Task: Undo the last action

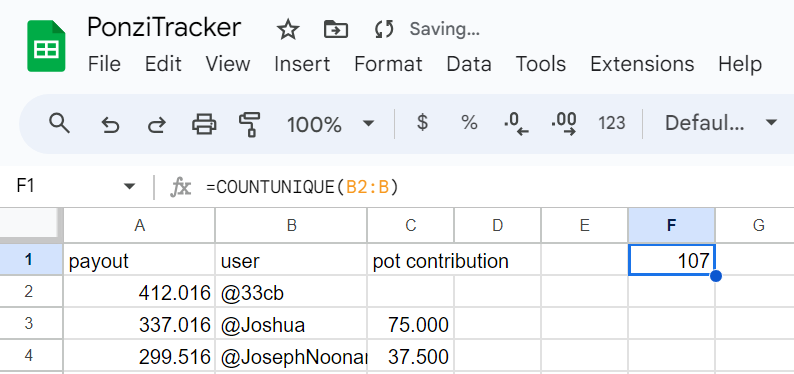Action: pyautogui.click(x=110, y=123)
